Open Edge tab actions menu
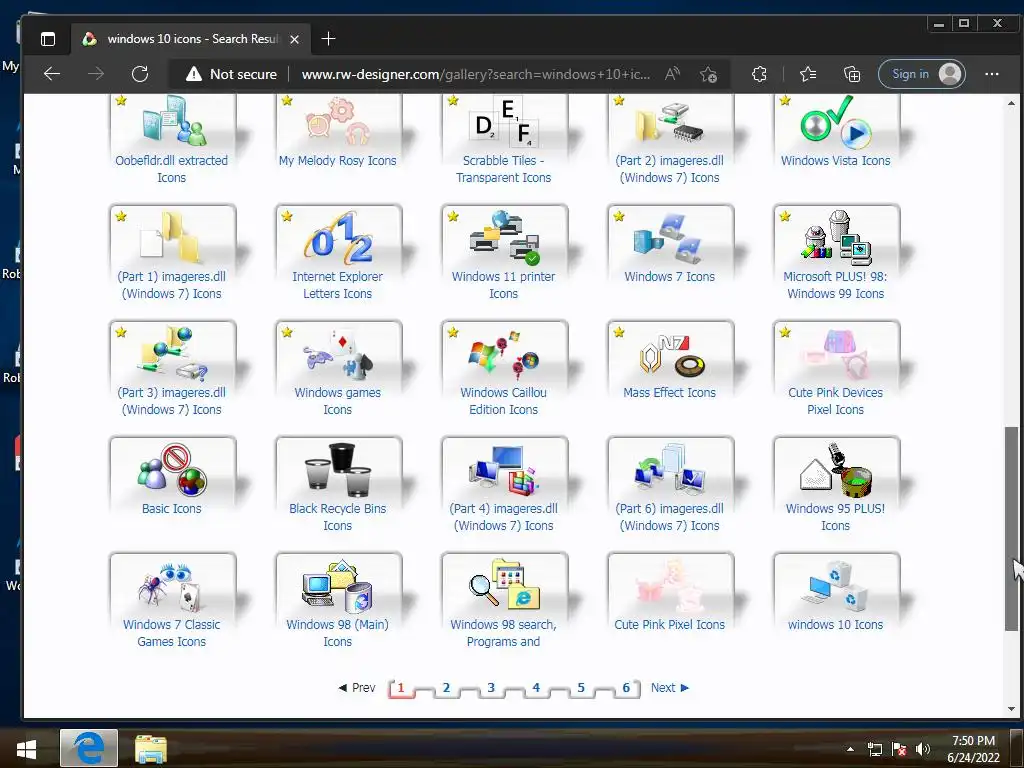Viewport: 1024px width, 768px height. 48,39
